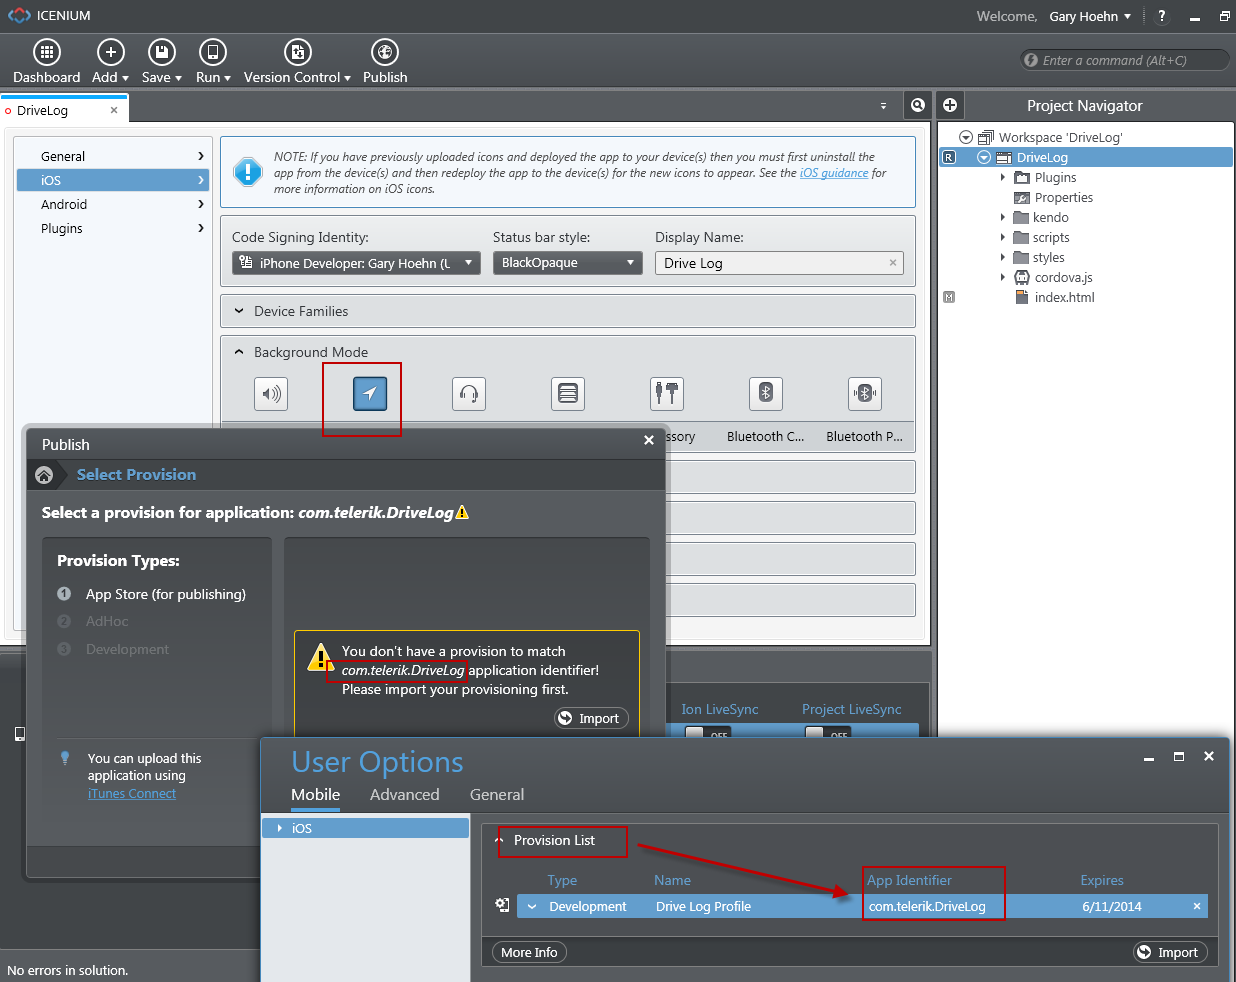Remove the Drive Log Profile provision row
Viewport: 1236px width, 982px height.
[x=1196, y=906]
